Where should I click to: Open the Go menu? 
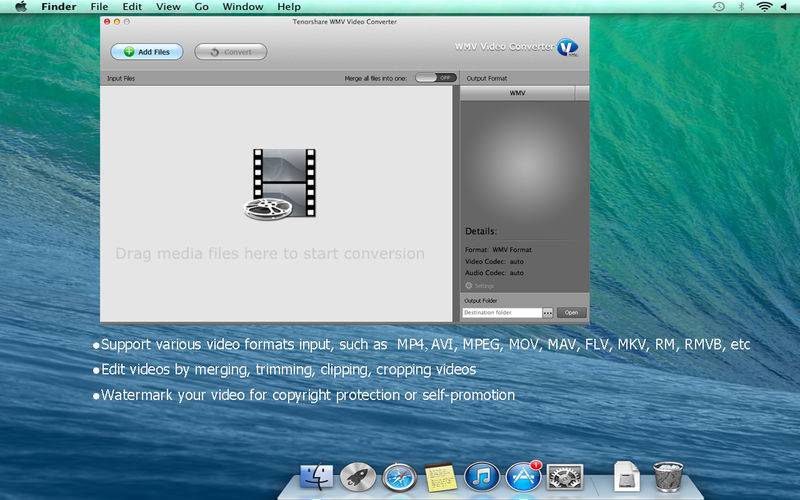pos(202,7)
